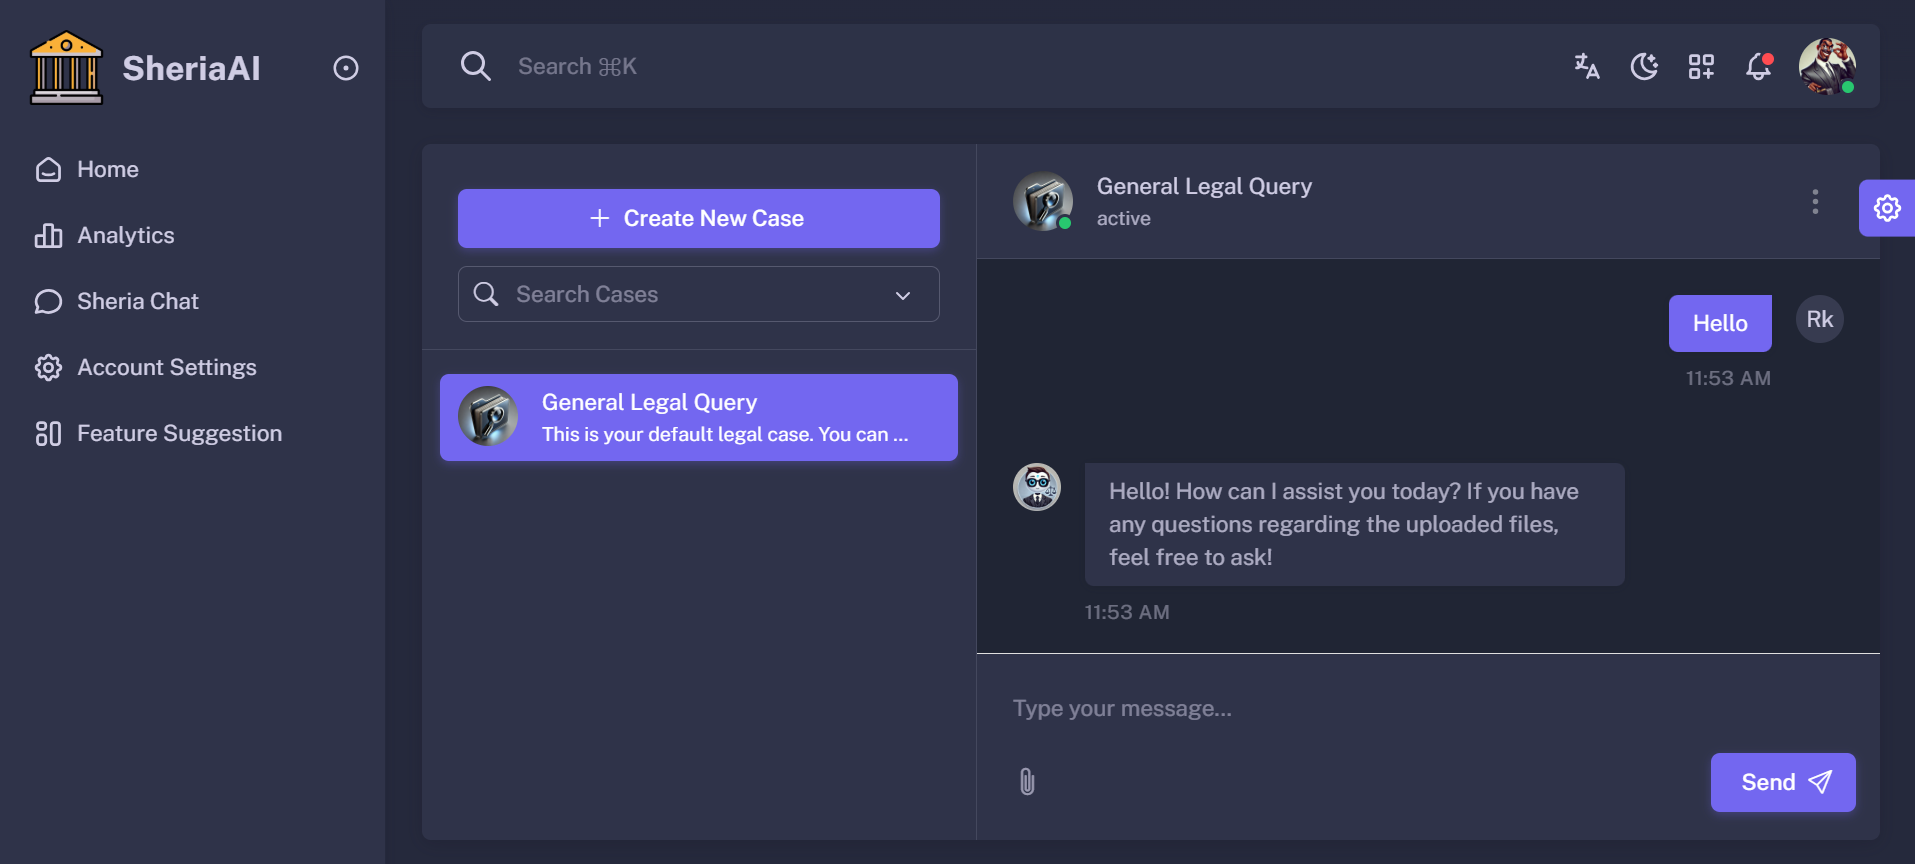
Task: Click the chat header title General Legal Query
Action: [1204, 186]
